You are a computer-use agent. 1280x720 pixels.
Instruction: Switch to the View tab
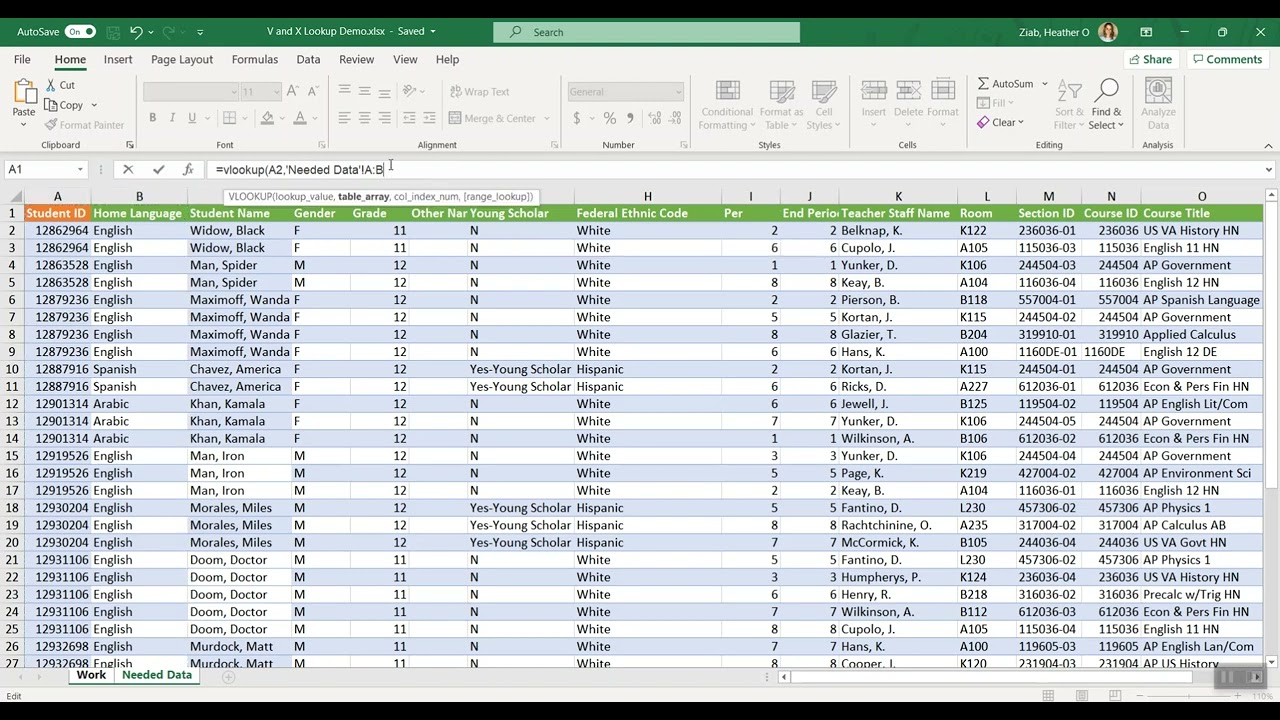(405, 60)
